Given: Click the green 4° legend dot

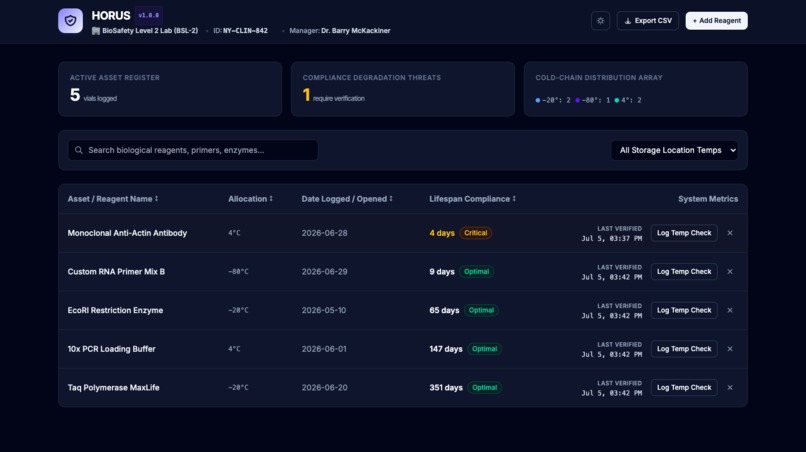Looking at the screenshot, I should 617,100.
